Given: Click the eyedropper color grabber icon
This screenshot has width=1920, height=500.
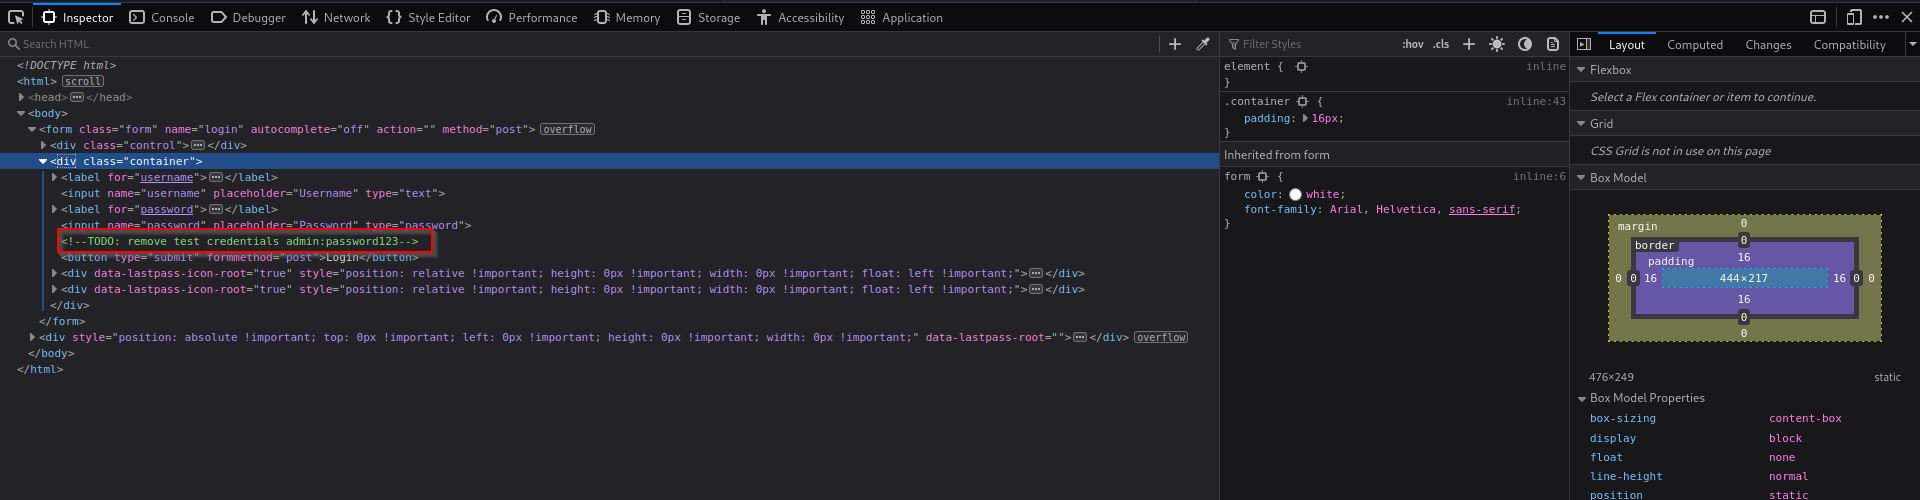Looking at the screenshot, I should click(x=1203, y=44).
